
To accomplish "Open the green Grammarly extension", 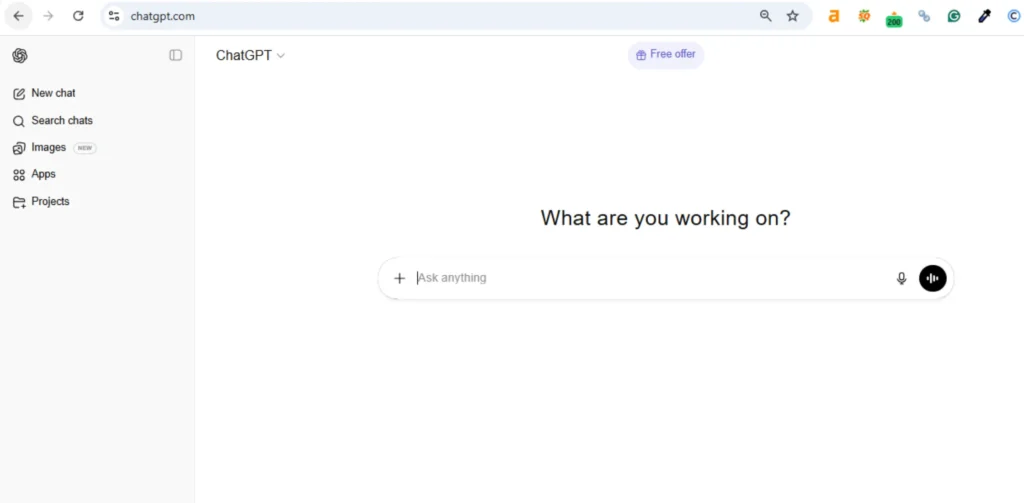I will (953, 16).
